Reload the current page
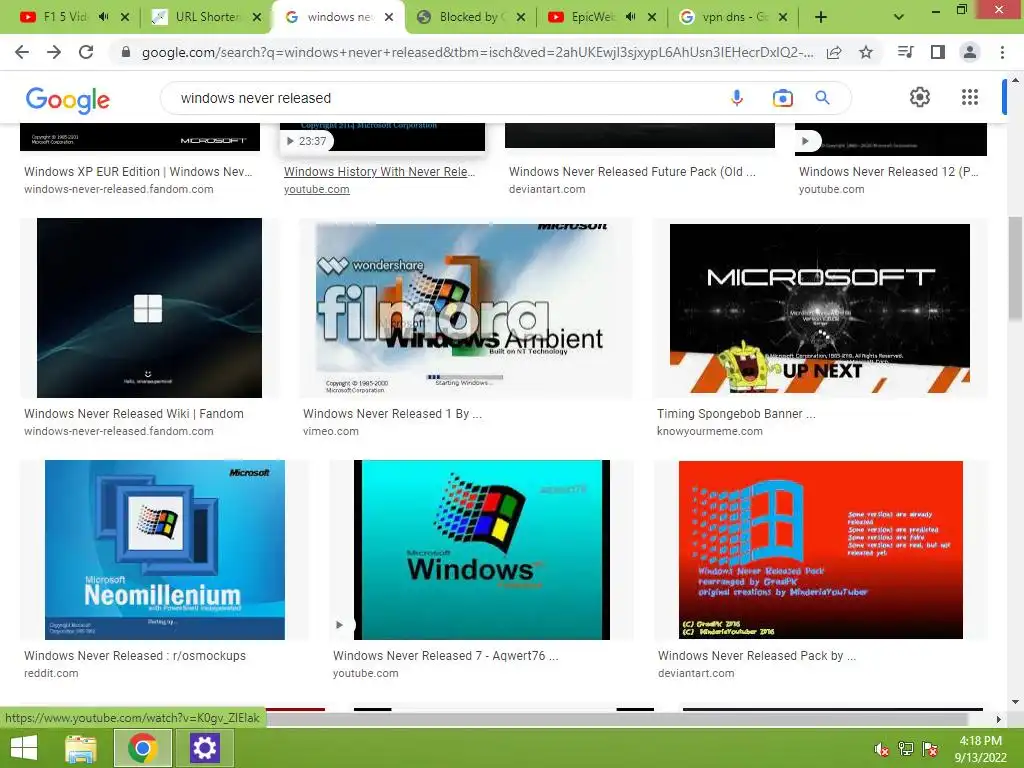1024x768 pixels. [x=86, y=52]
